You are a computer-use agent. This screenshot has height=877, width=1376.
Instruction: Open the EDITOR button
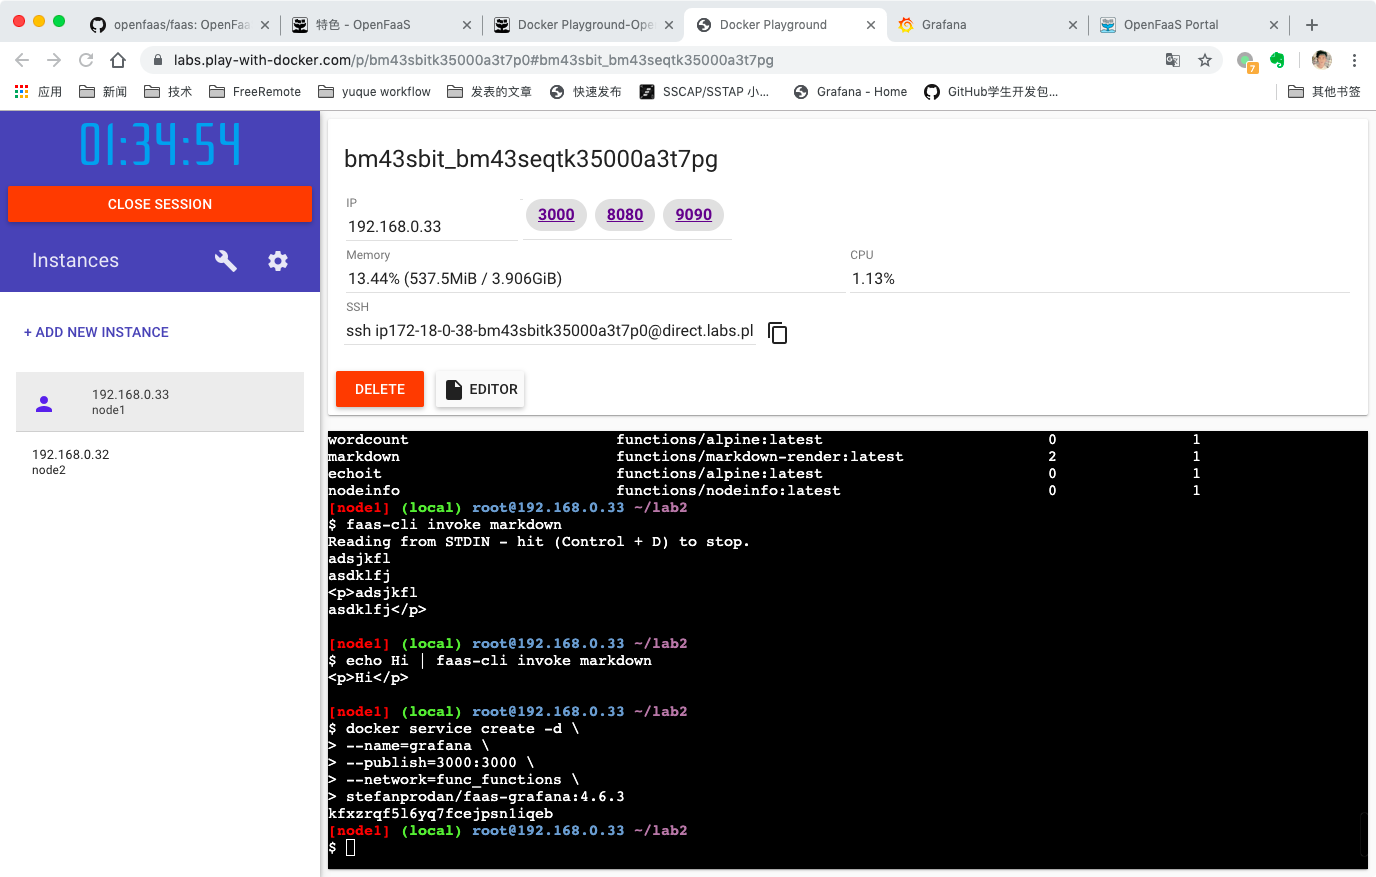click(480, 389)
